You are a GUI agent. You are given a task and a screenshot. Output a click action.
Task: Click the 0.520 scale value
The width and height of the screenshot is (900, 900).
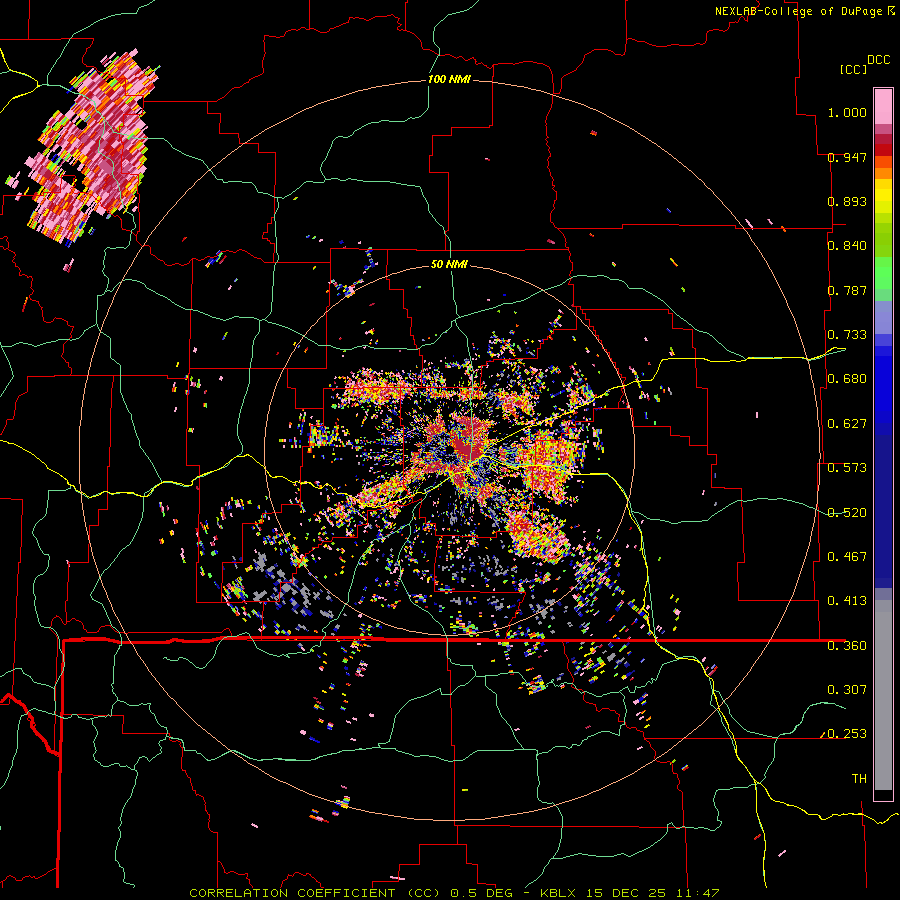point(847,513)
